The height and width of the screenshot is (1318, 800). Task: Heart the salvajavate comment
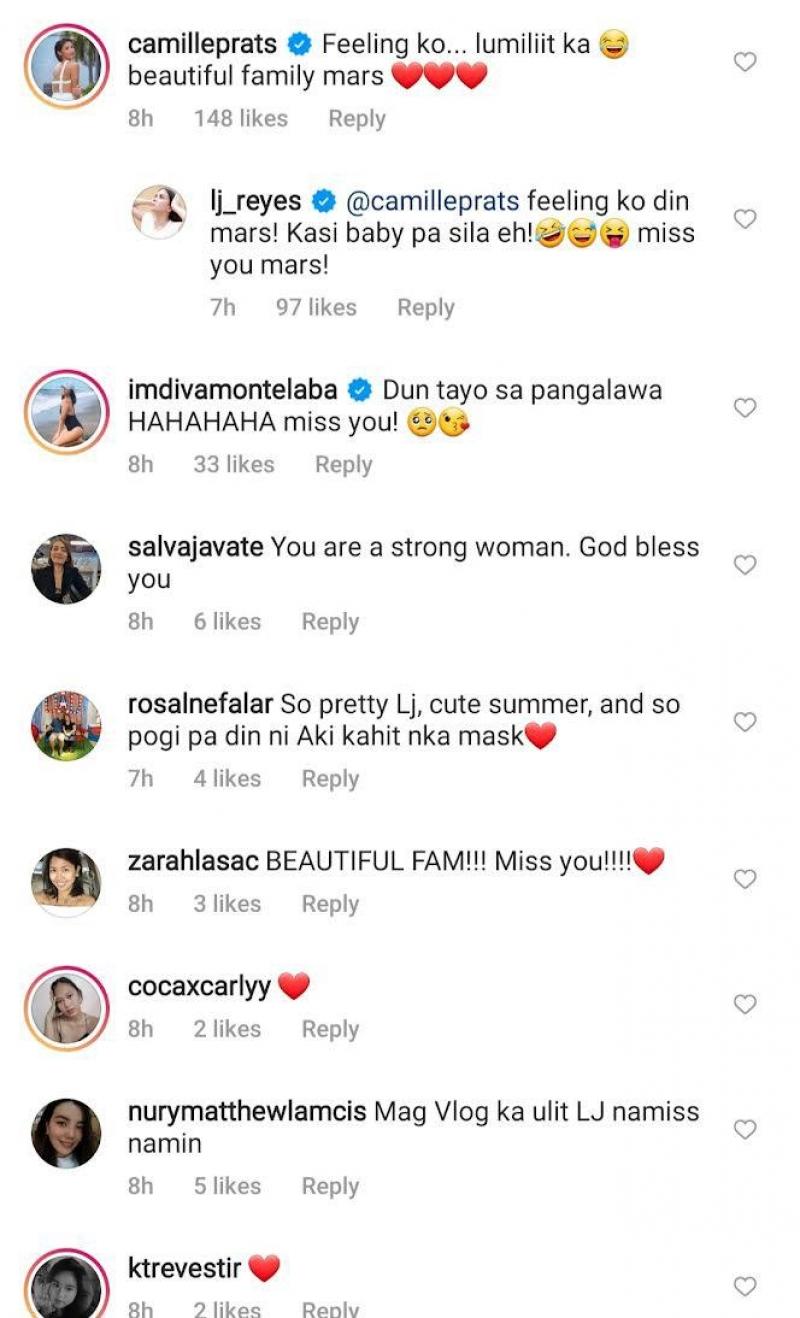[745, 565]
